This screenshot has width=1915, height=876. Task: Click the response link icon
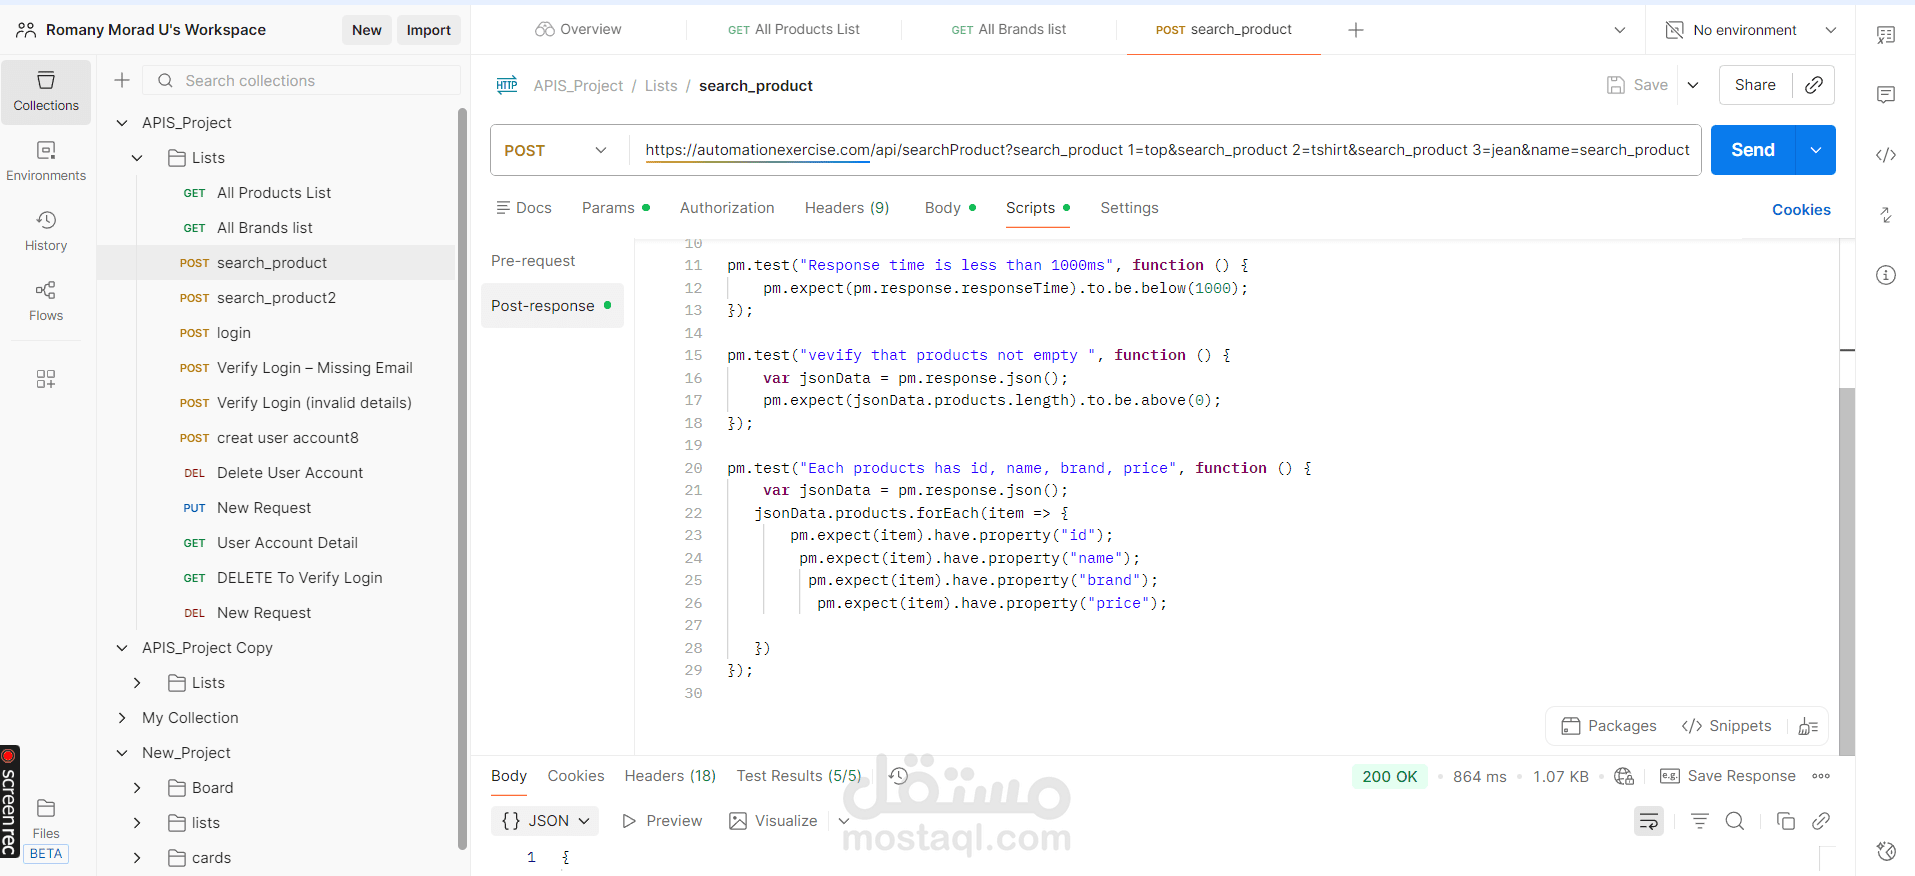(1821, 821)
